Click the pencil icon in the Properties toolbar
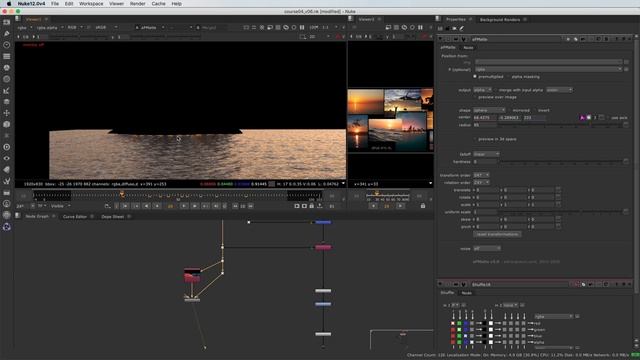Viewport: 640px width, 360px height. pyautogui.click(x=462, y=28)
